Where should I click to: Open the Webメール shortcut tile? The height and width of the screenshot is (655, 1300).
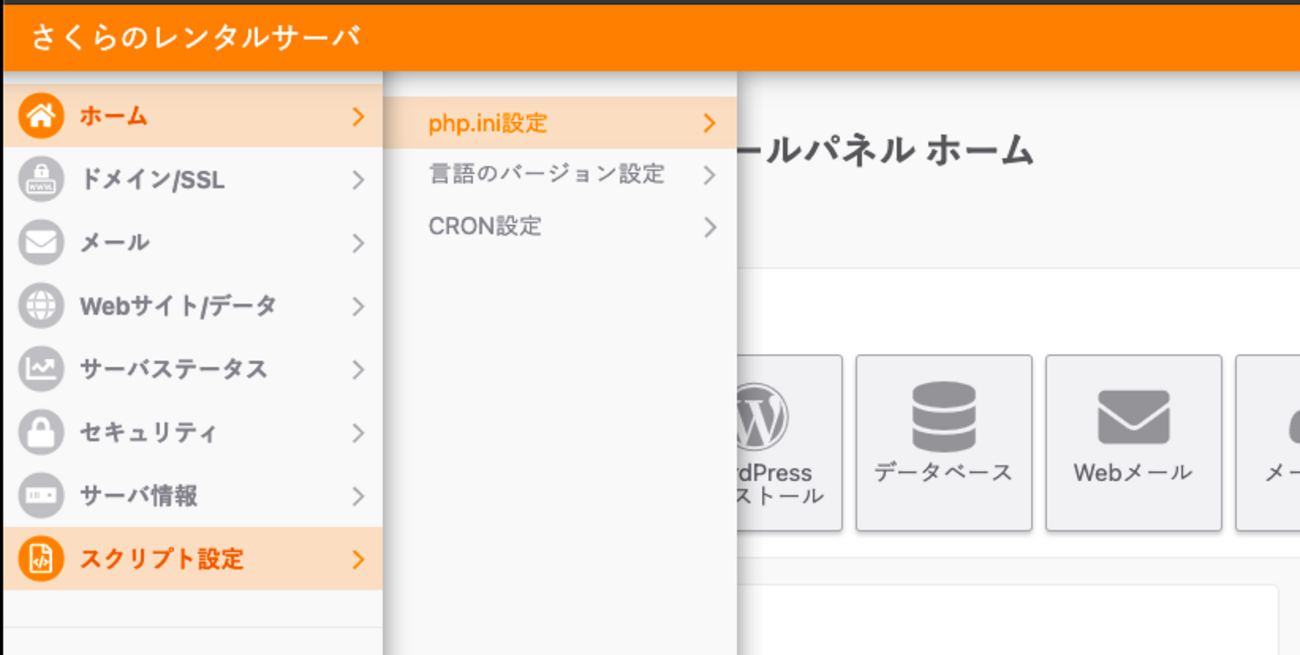[x=1133, y=442]
